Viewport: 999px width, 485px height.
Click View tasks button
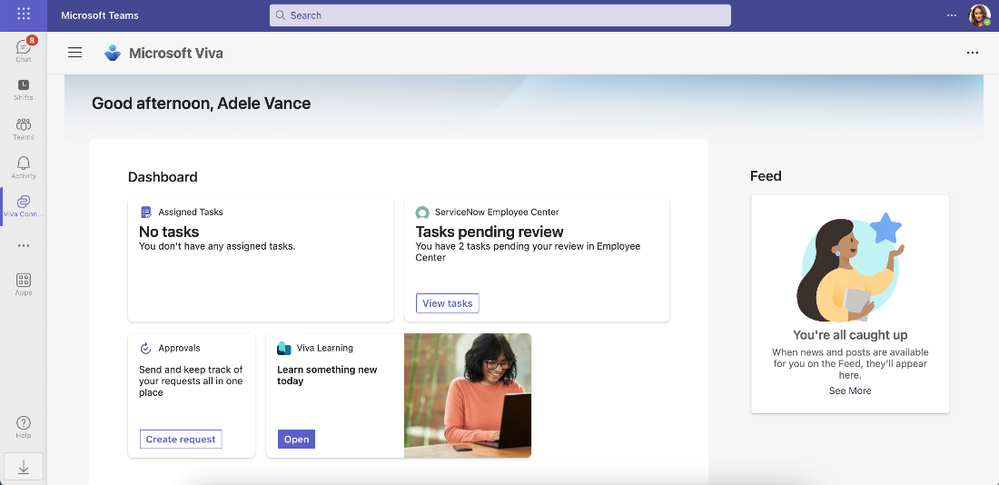coord(447,303)
